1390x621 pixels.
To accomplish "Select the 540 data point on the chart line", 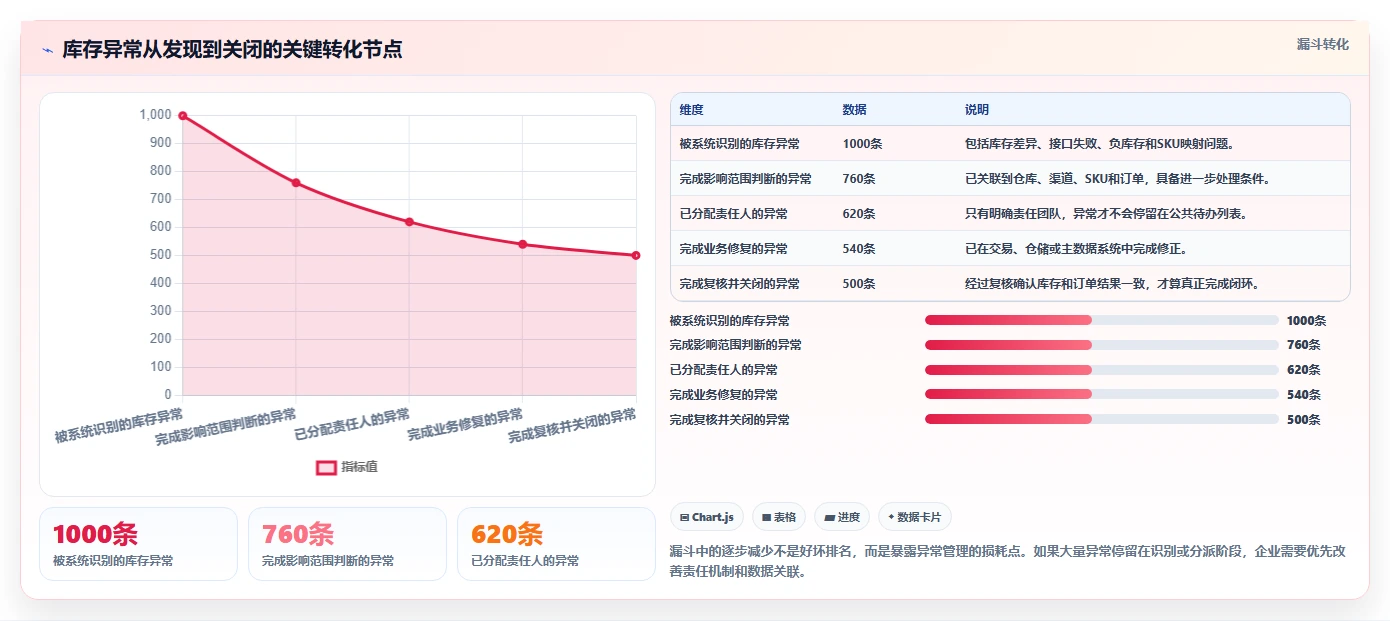I will coord(523,244).
